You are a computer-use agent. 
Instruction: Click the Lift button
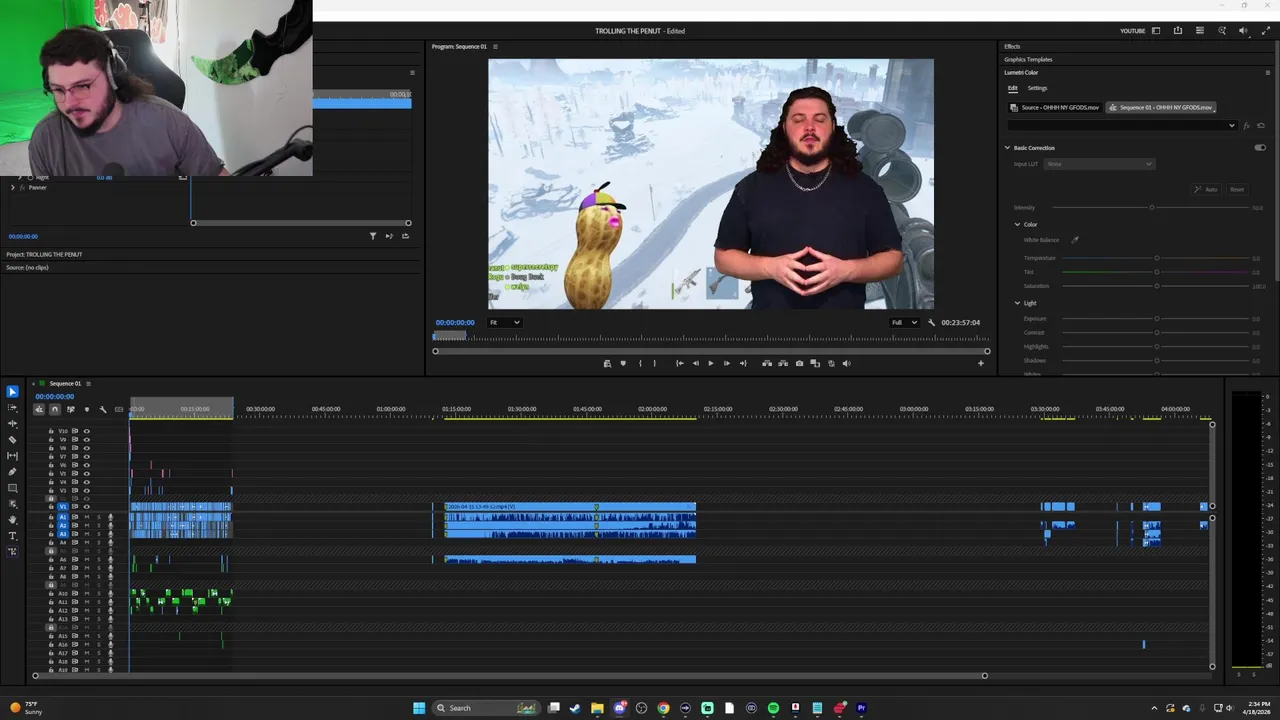tap(767, 363)
